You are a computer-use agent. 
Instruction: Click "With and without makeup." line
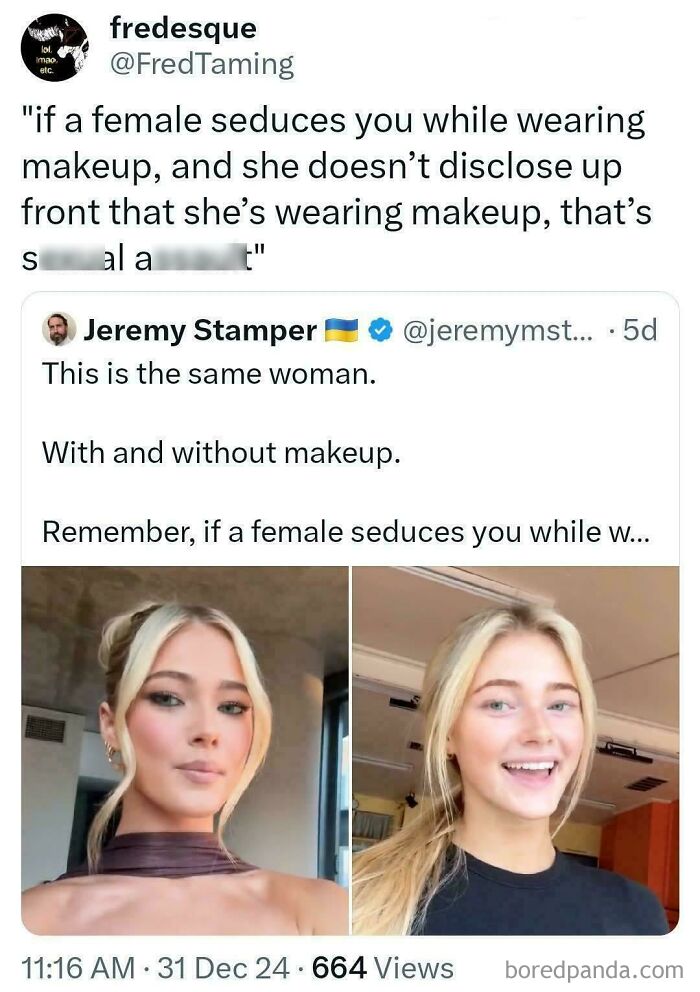pos(221,452)
